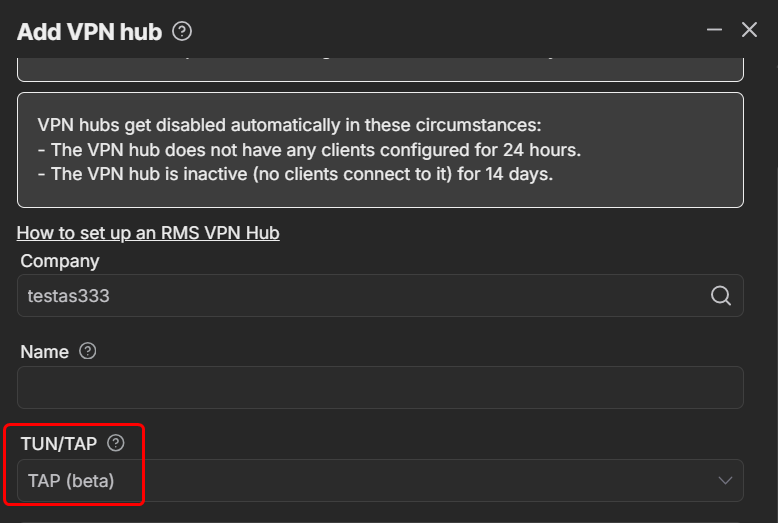The image size is (778, 523).
Task: Click the partially visible top info box
Action: [380, 68]
